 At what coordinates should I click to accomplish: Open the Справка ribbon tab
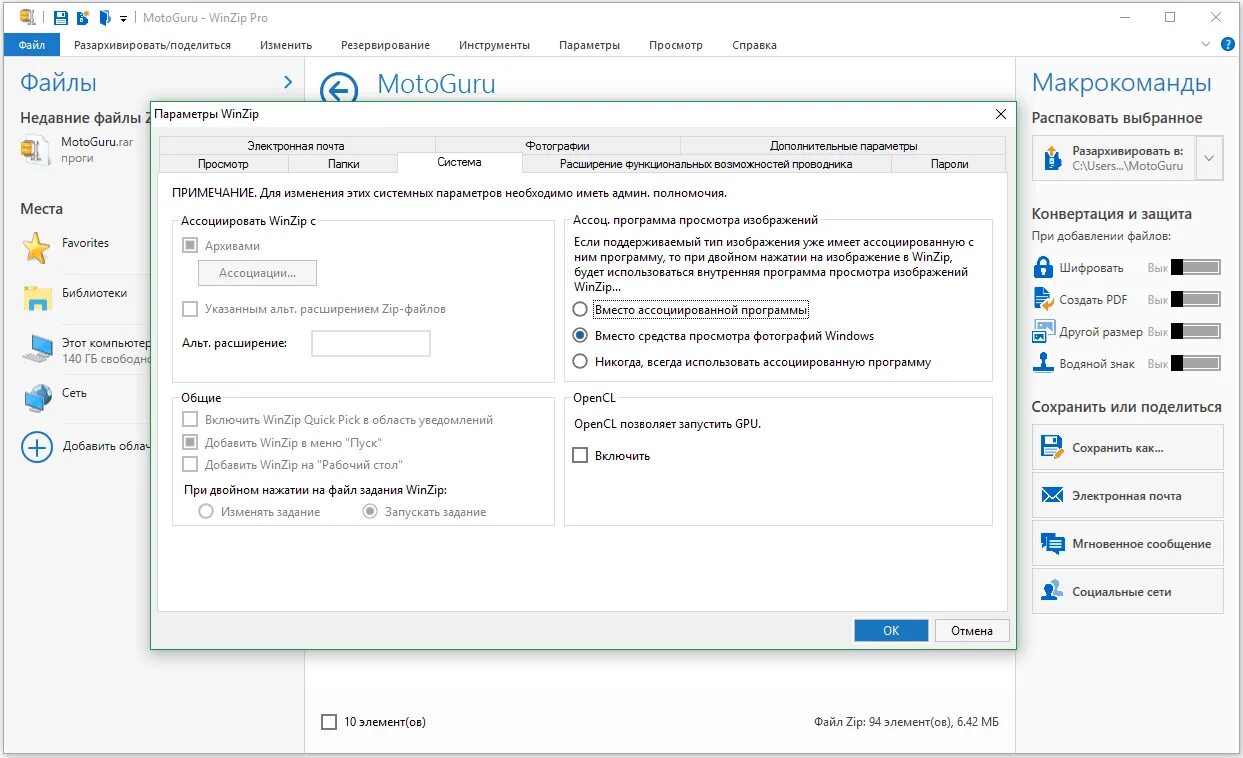click(x=754, y=45)
